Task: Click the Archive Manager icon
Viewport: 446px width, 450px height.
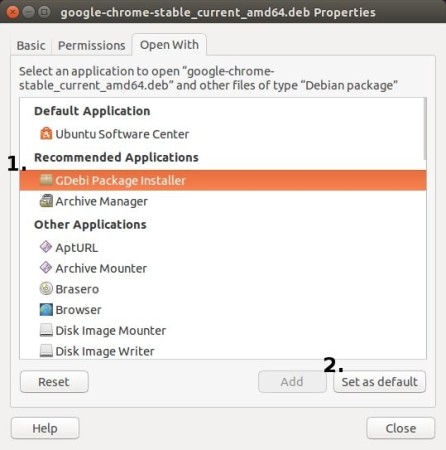Action: point(46,201)
